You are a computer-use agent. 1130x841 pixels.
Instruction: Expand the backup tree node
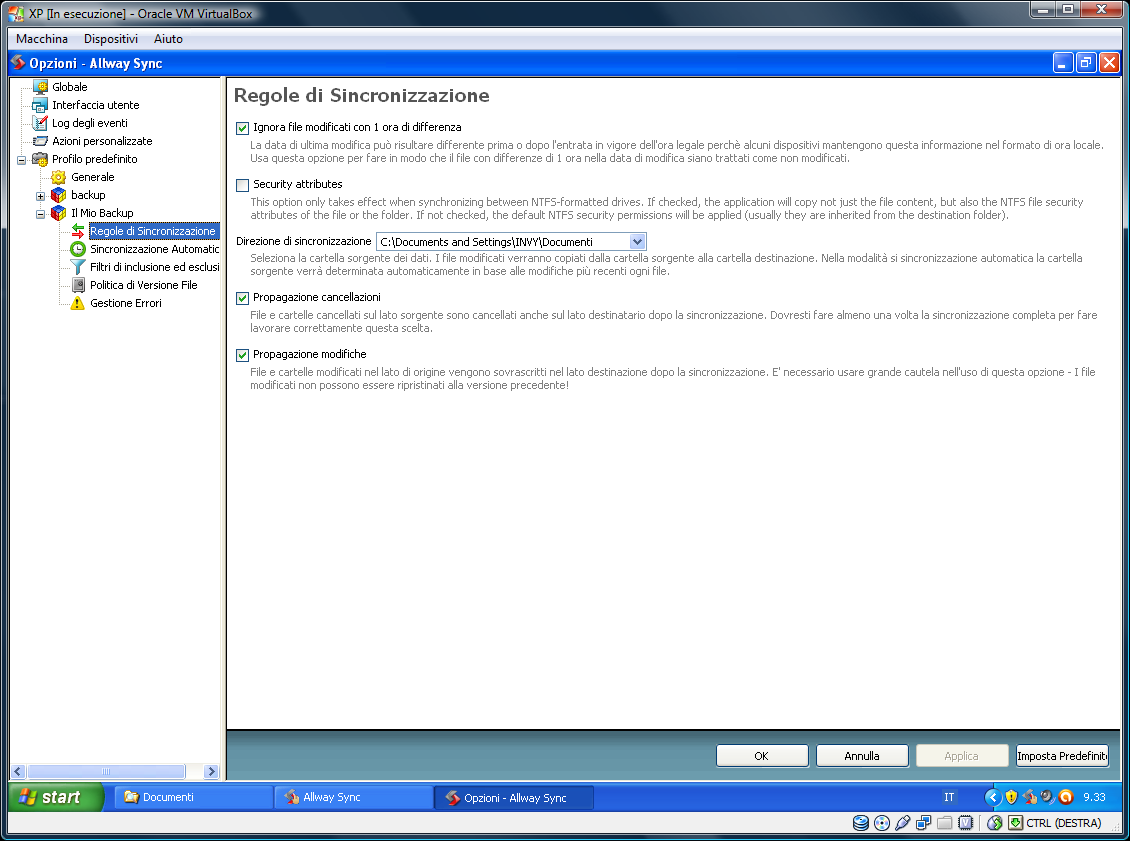40,196
